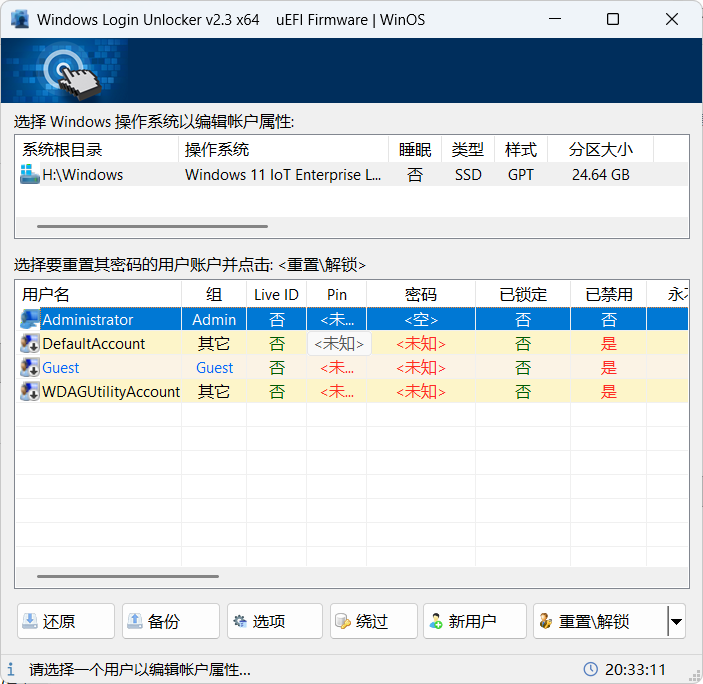This screenshot has height=684, width=703.
Task: Click the status message 请选择一个用户以编辑帐户属性
Action: (139, 669)
